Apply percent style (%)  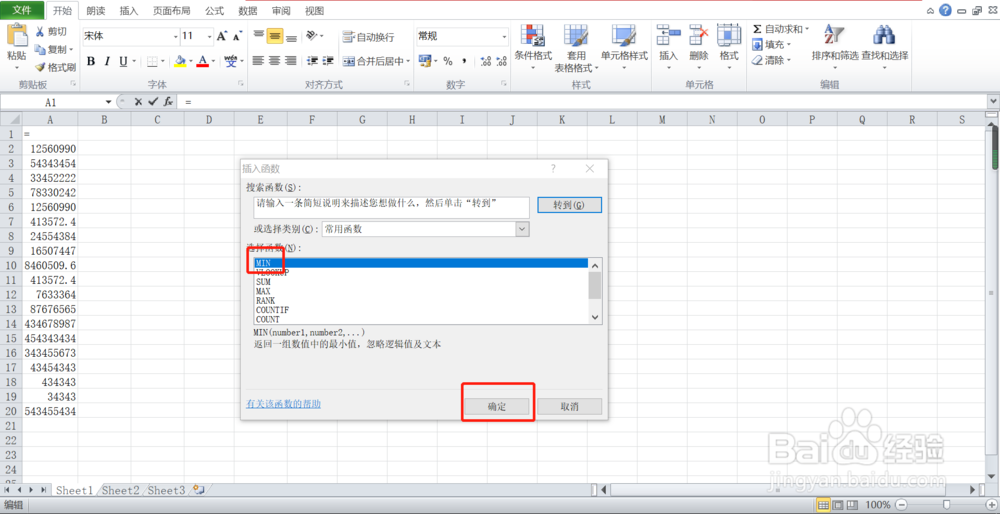click(448, 61)
